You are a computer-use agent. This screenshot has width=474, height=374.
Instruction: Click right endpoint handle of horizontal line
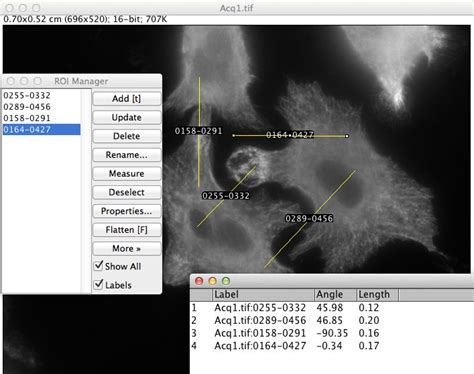point(347,136)
